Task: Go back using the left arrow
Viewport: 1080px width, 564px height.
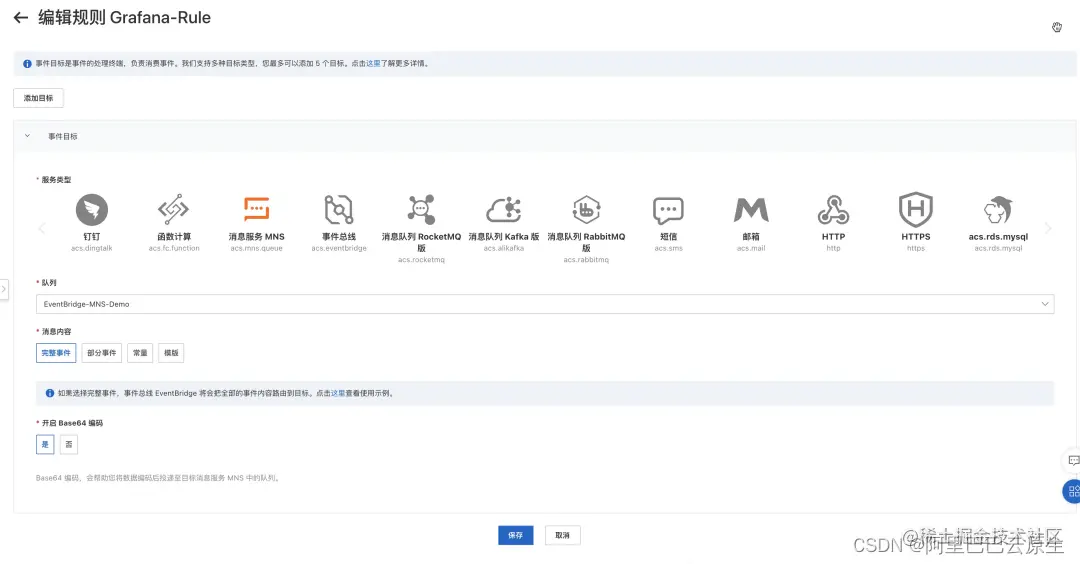Action: coord(21,18)
